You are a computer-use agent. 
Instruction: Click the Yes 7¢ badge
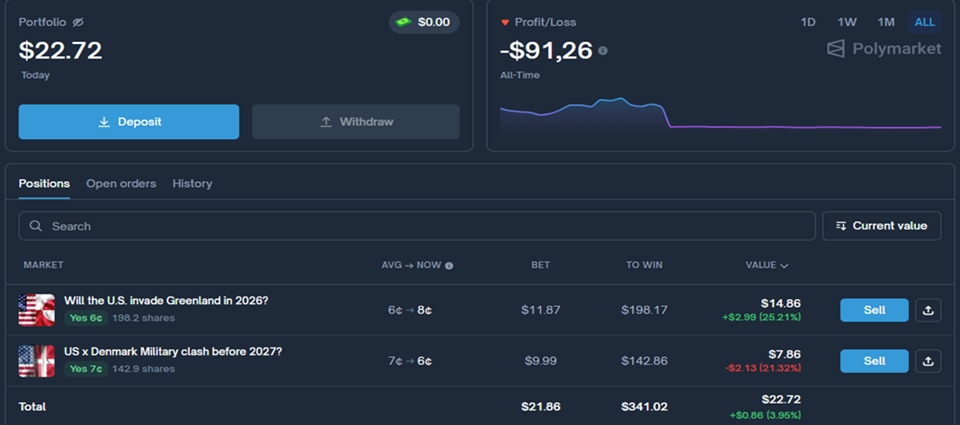[x=86, y=369]
